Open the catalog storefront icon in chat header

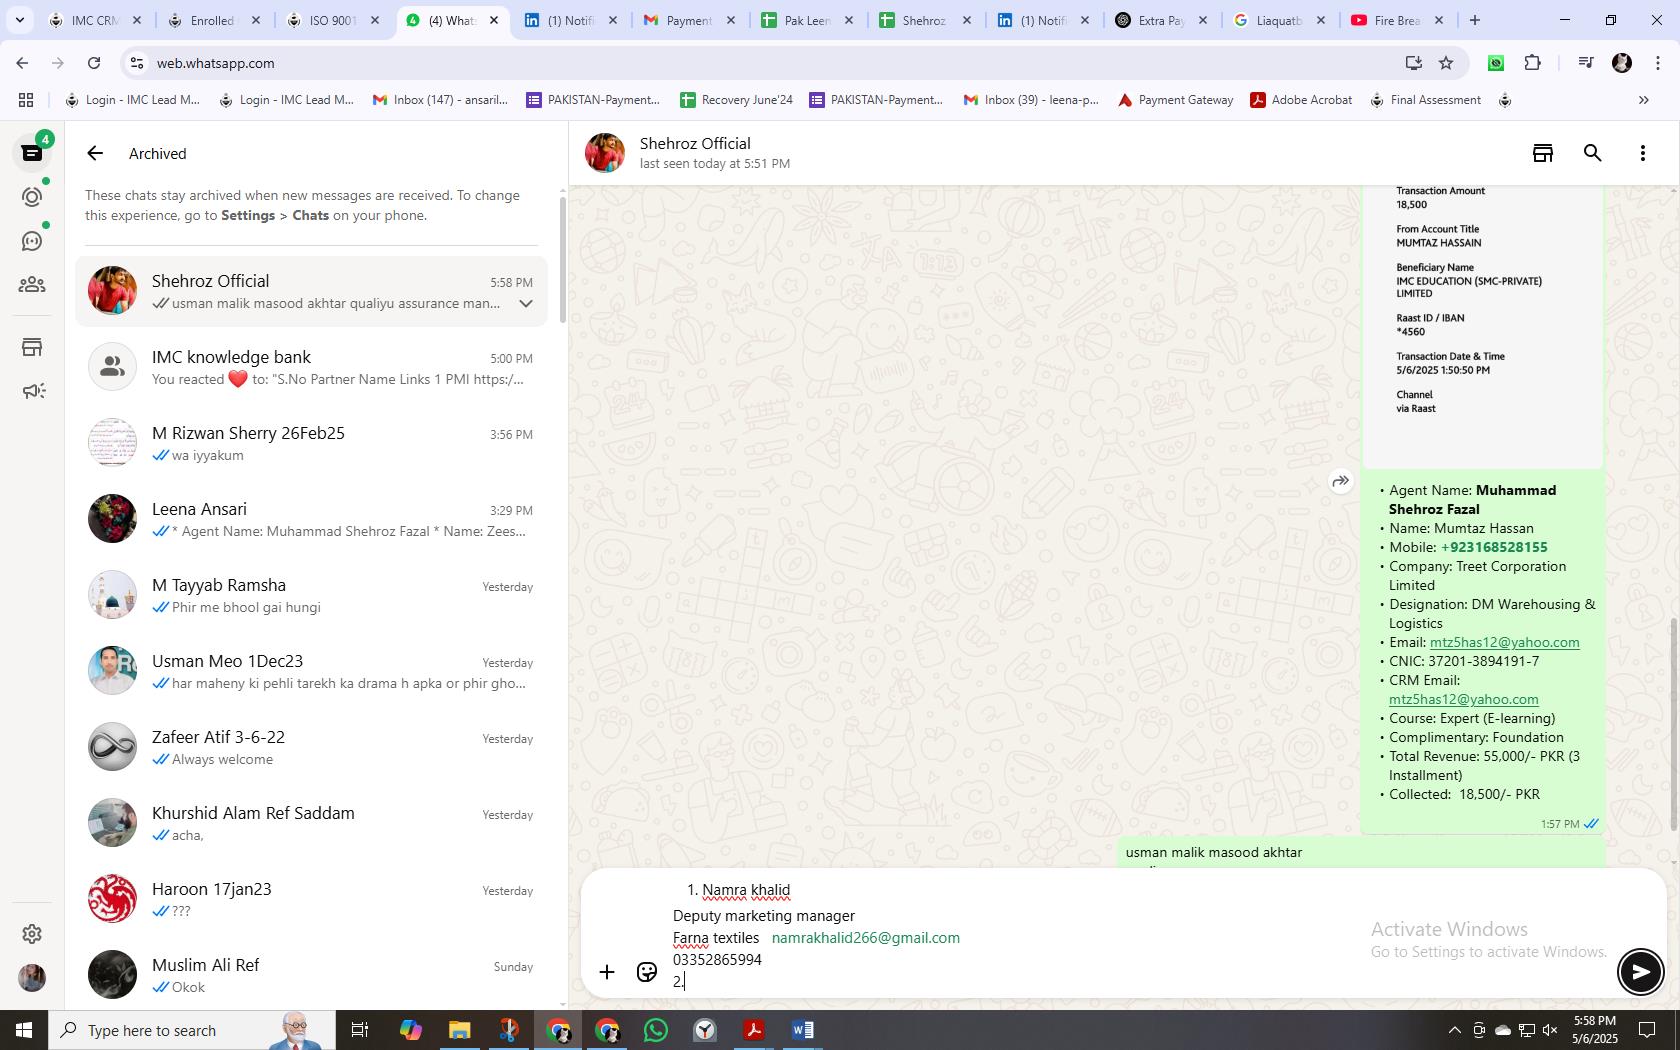[x=1543, y=153]
